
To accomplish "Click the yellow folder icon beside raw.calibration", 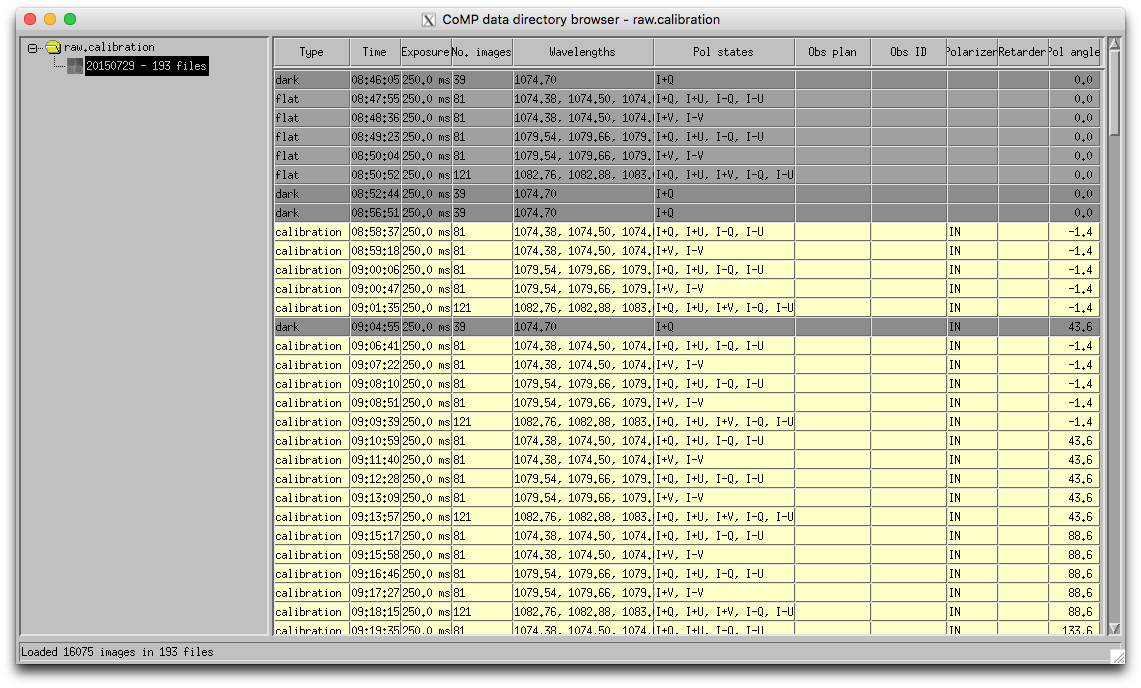I will [53, 46].
